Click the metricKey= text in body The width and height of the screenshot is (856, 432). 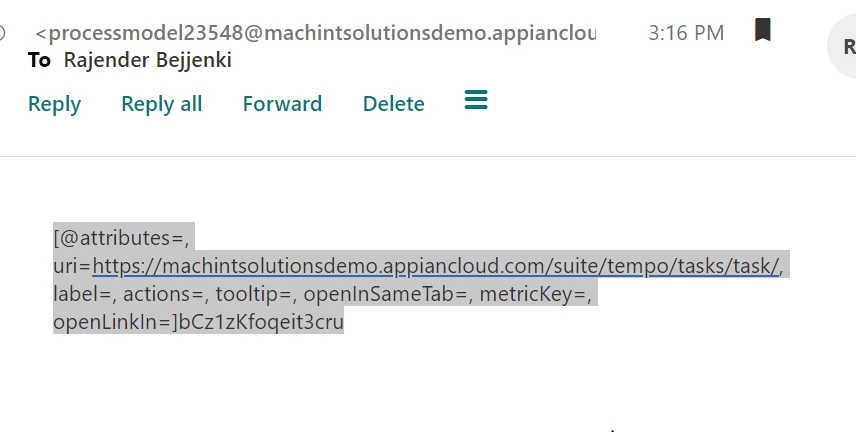point(535,294)
